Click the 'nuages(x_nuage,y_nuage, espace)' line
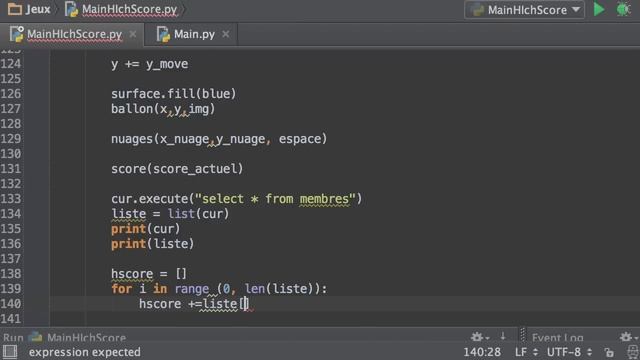640x360 pixels. (219, 139)
